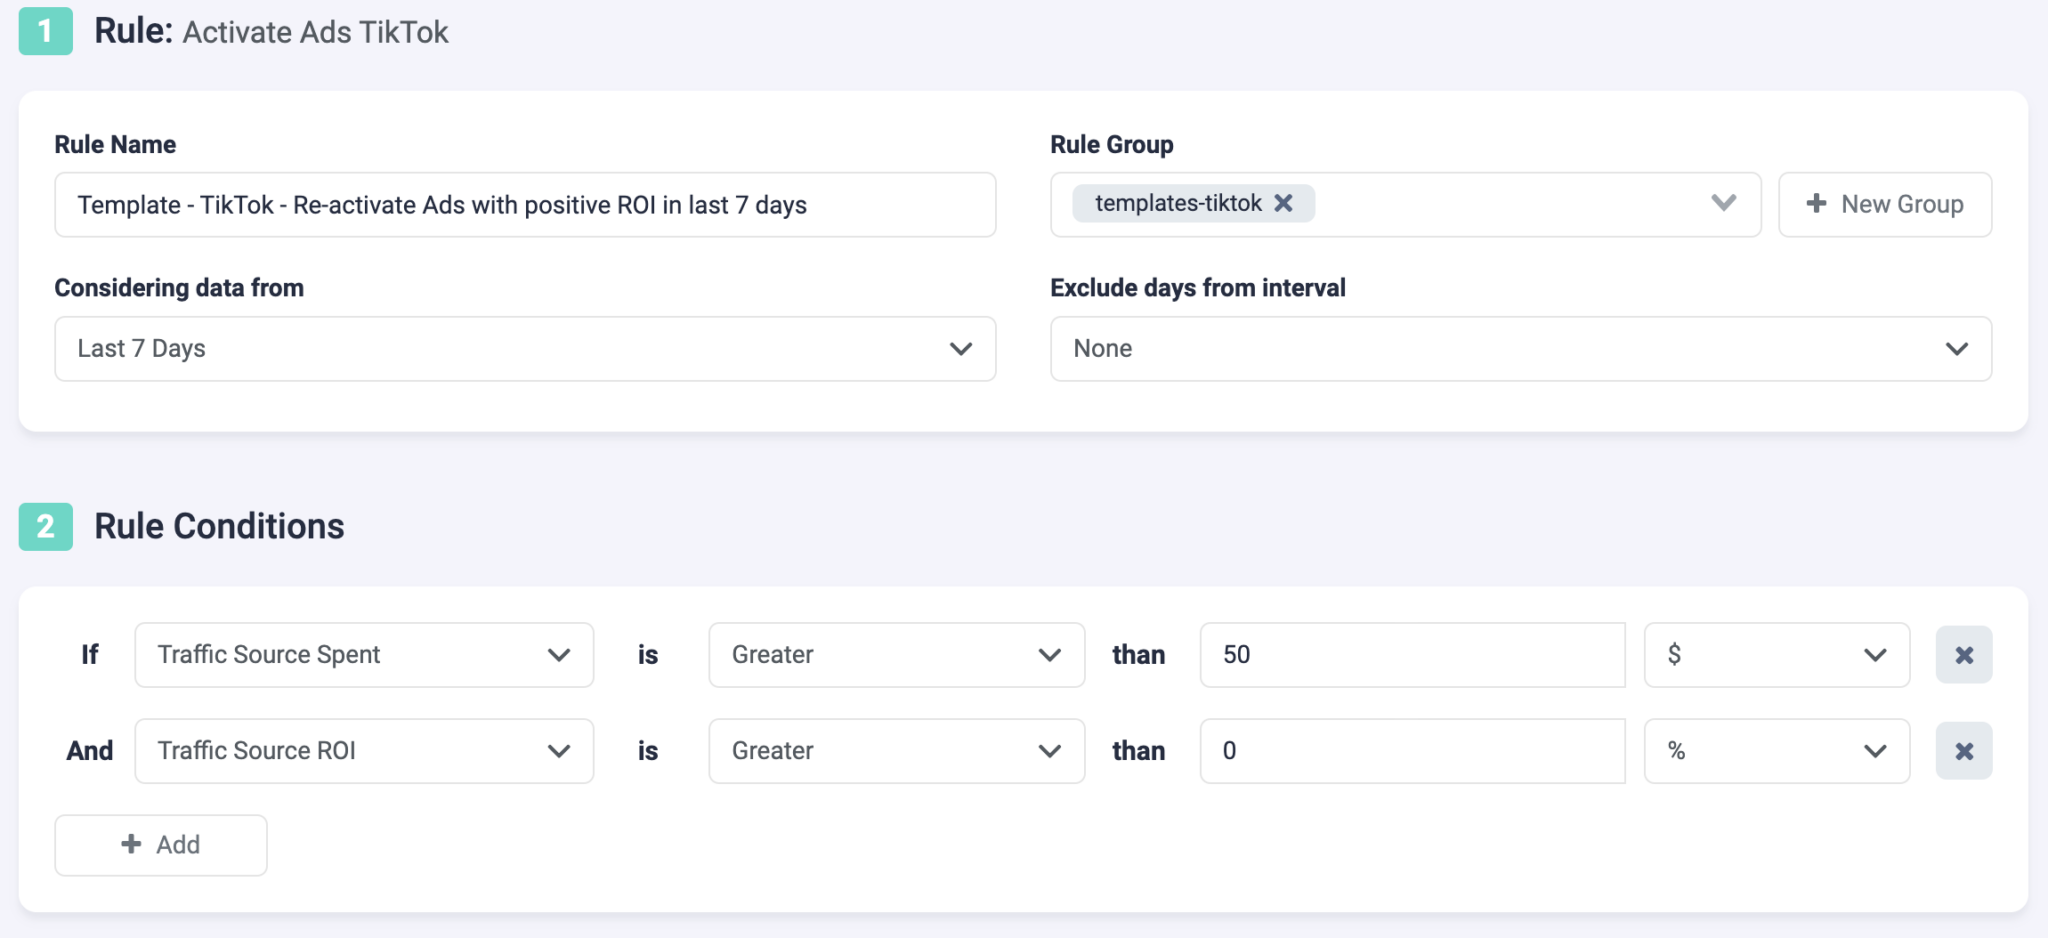This screenshot has height=938, width=2048.
Task: Click the plus icon inside New Group
Action: [1815, 203]
